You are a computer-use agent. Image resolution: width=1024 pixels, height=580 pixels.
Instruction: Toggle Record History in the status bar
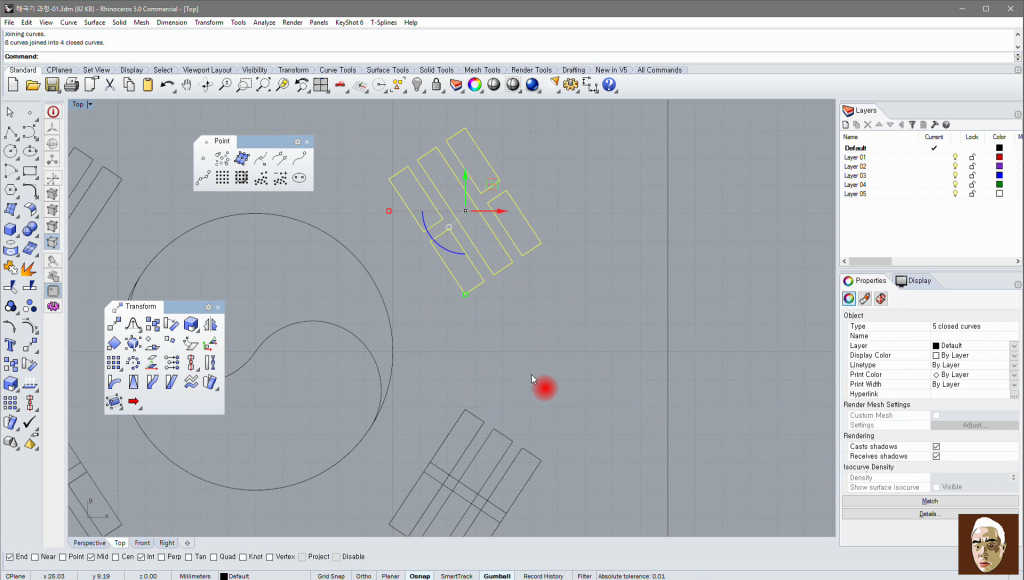coord(543,576)
